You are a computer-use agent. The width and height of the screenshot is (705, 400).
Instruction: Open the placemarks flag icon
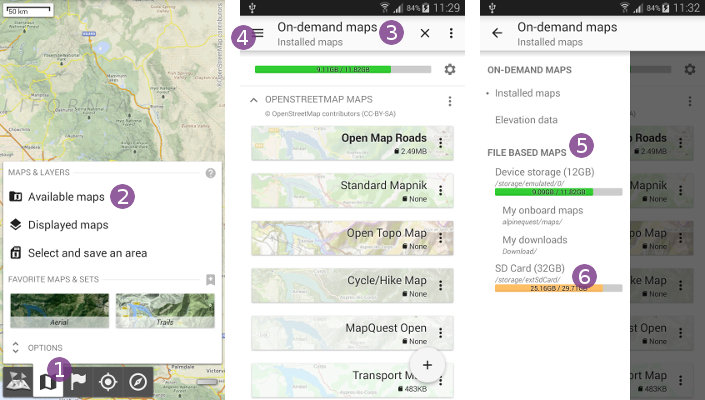click(78, 382)
